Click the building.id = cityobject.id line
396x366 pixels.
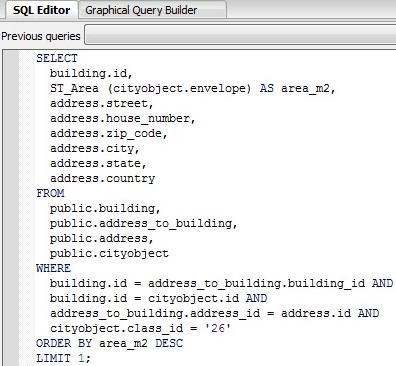click(158, 298)
